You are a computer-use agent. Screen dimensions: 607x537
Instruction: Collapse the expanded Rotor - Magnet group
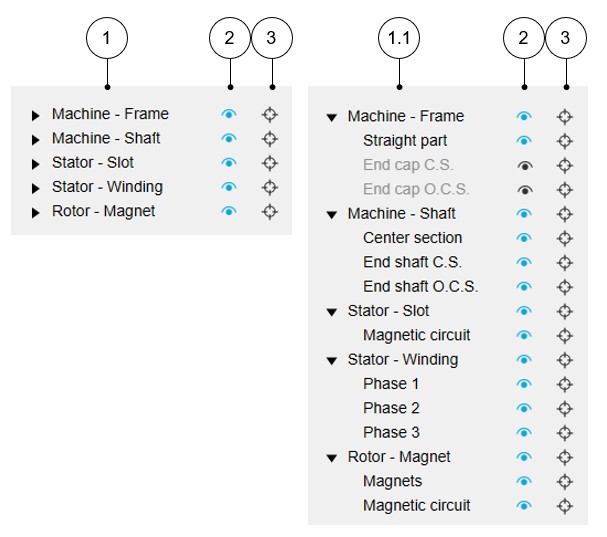(332, 457)
